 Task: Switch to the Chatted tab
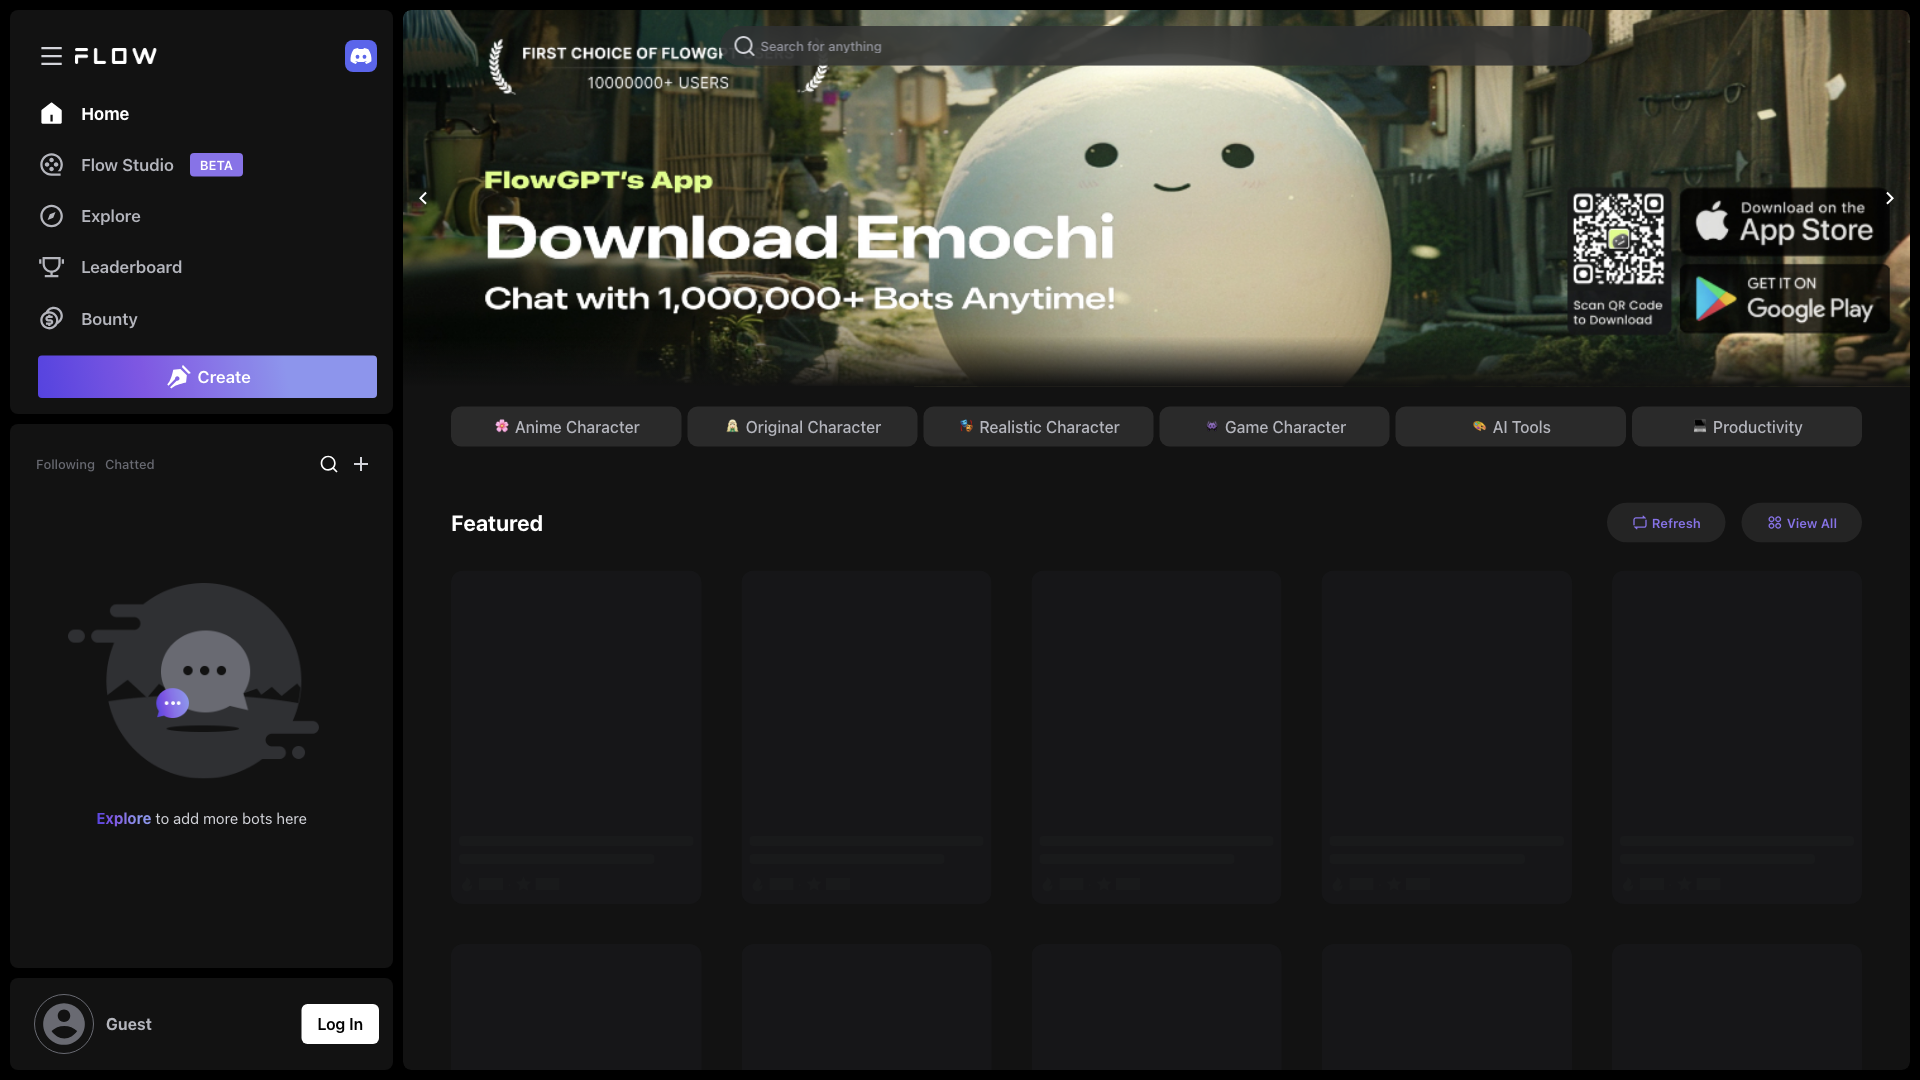click(x=129, y=464)
